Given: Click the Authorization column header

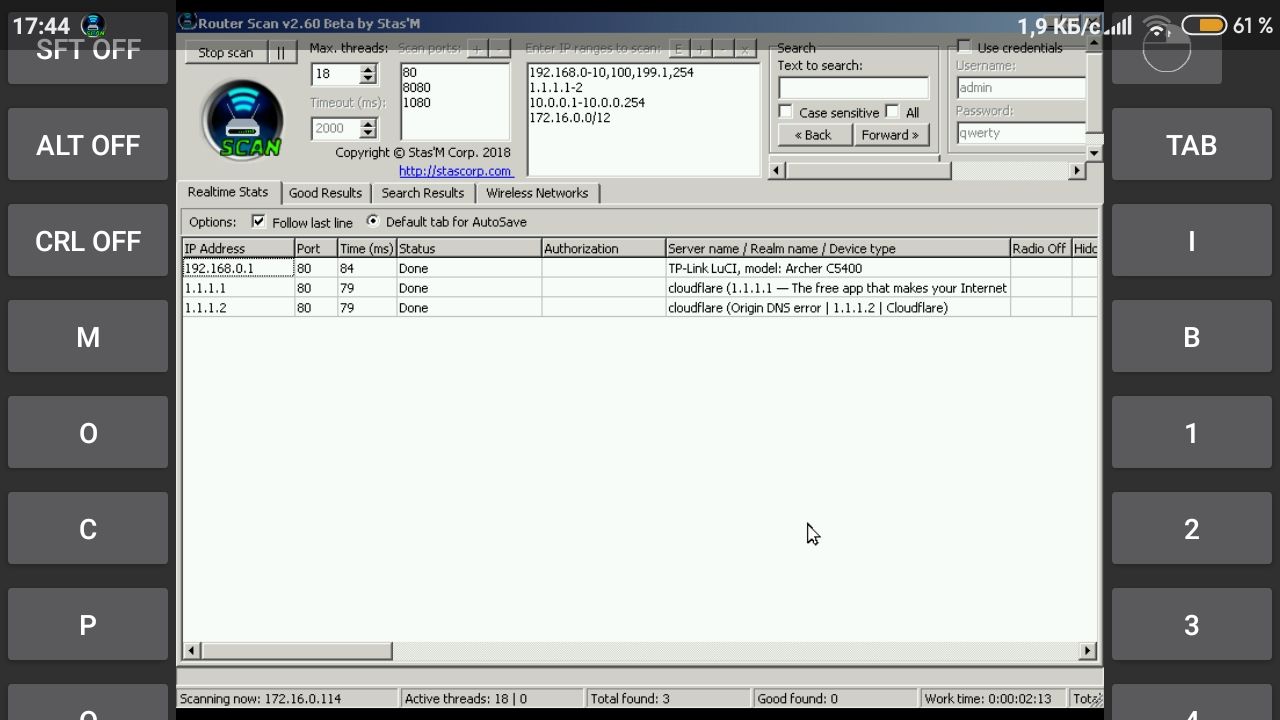Looking at the screenshot, I should pyautogui.click(x=603, y=248).
